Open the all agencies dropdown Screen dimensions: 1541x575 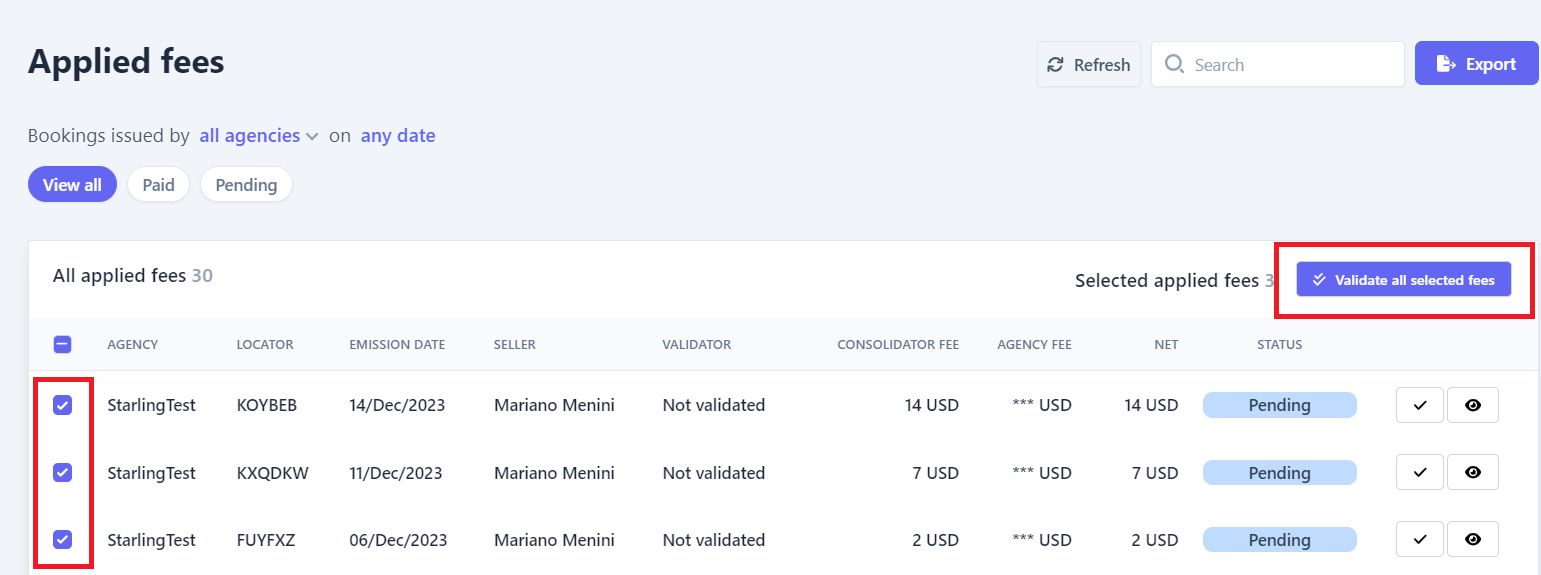point(259,136)
